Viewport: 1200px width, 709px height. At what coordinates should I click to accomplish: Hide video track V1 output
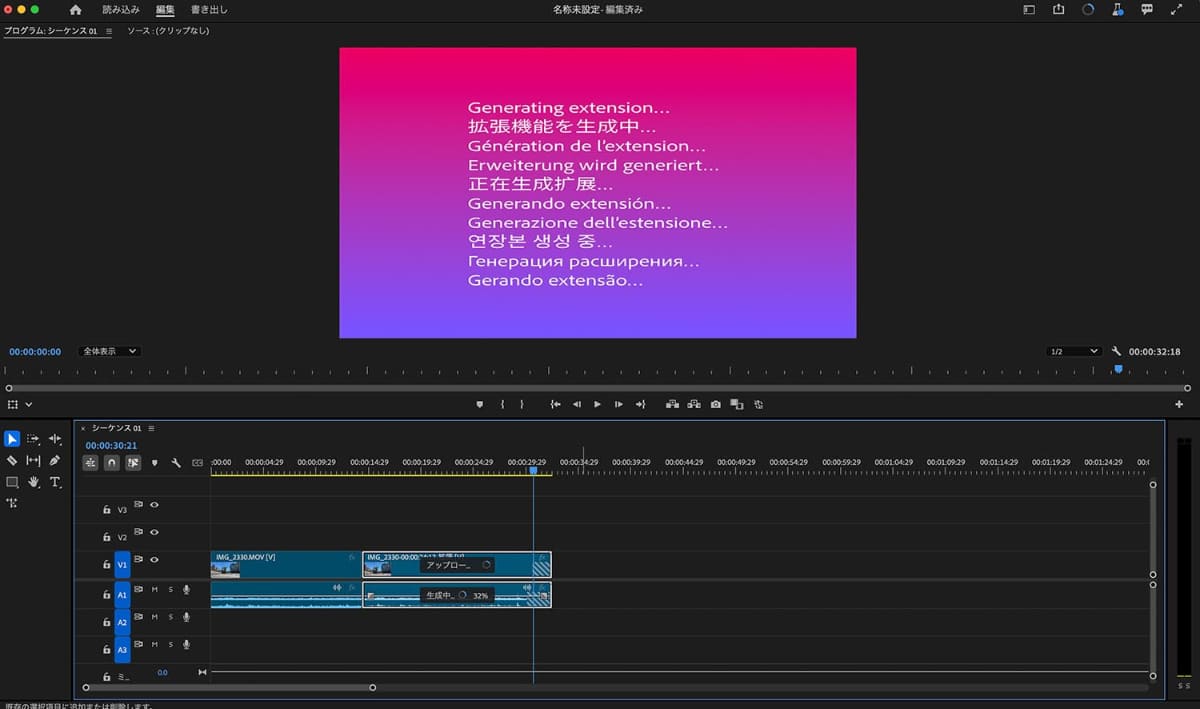point(155,560)
